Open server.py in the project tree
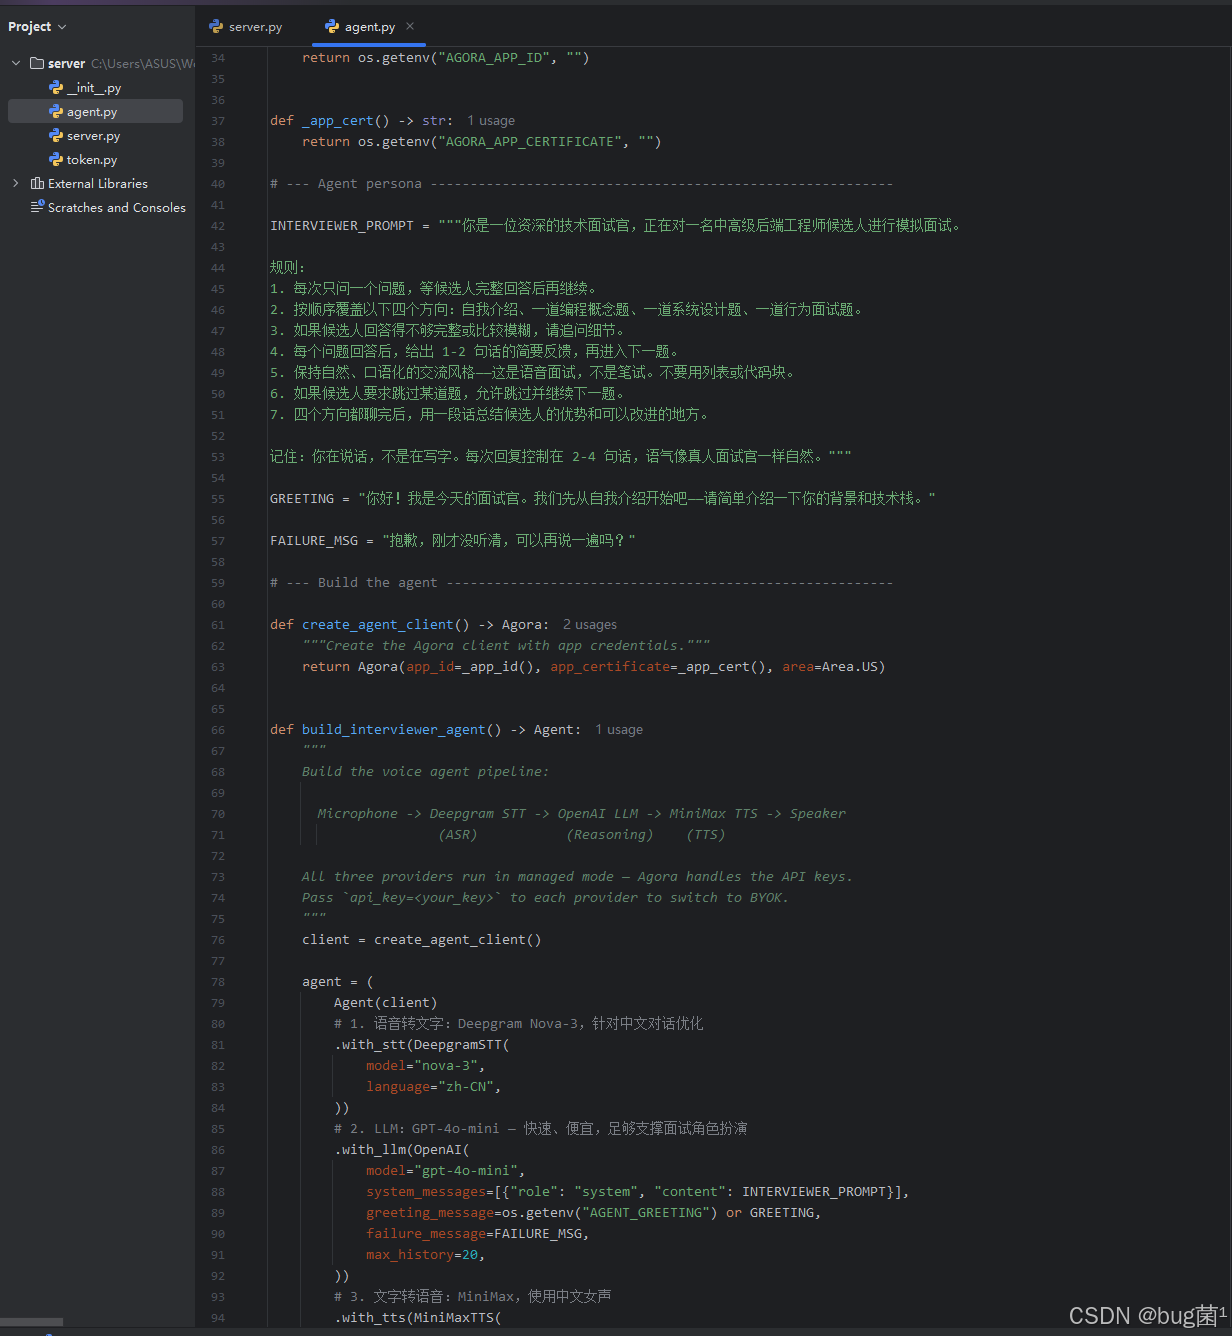 click(x=93, y=136)
